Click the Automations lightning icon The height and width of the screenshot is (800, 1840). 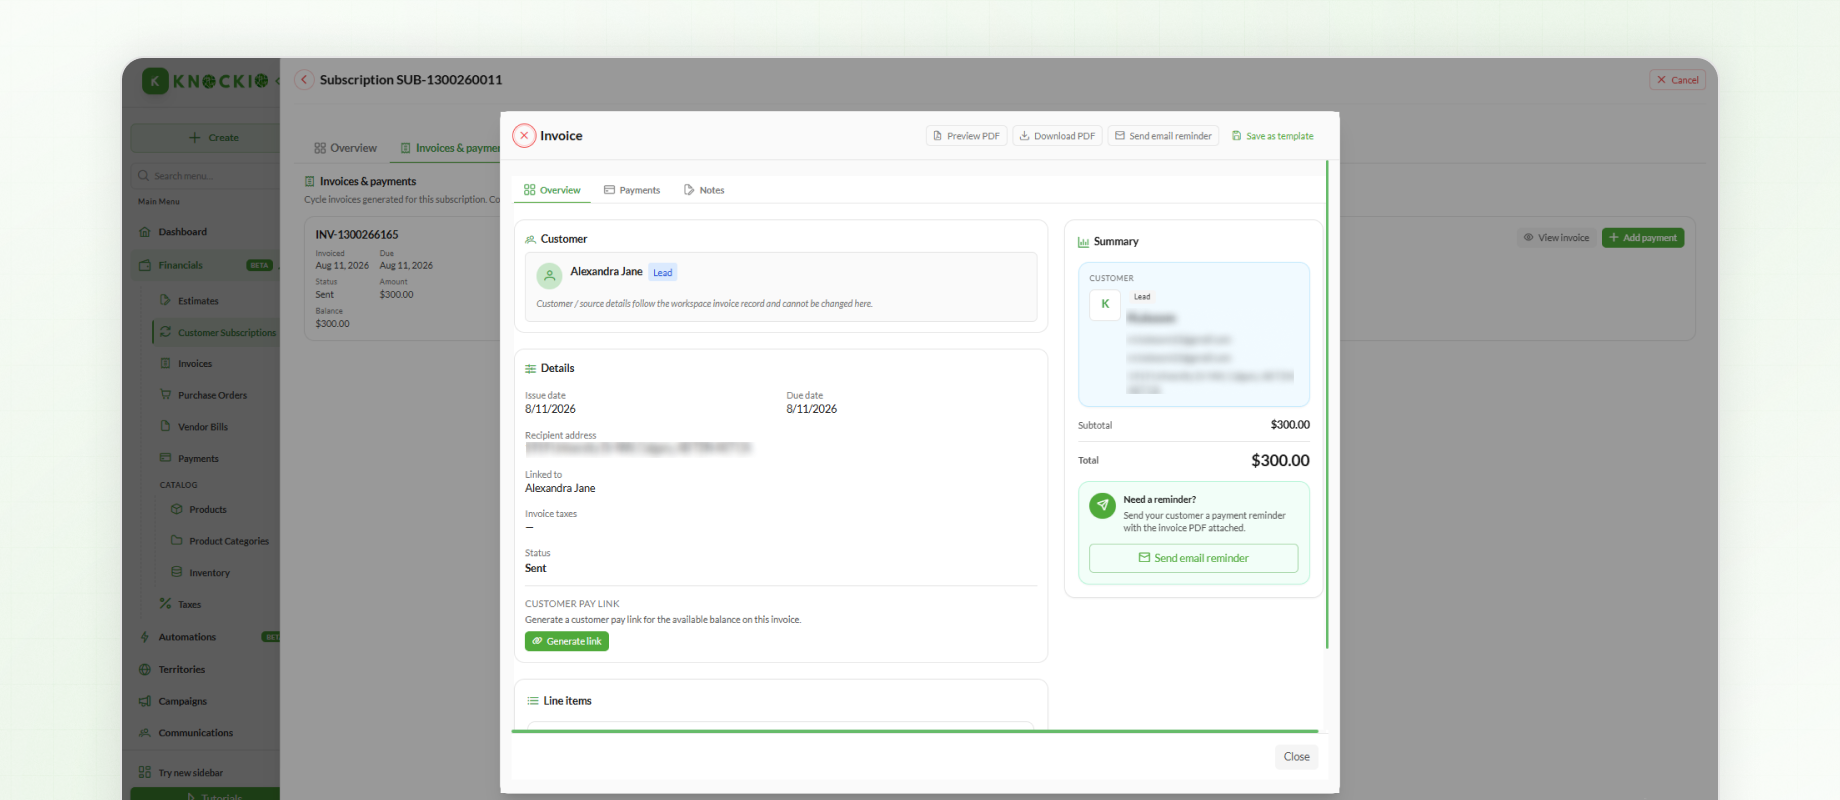[145, 637]
